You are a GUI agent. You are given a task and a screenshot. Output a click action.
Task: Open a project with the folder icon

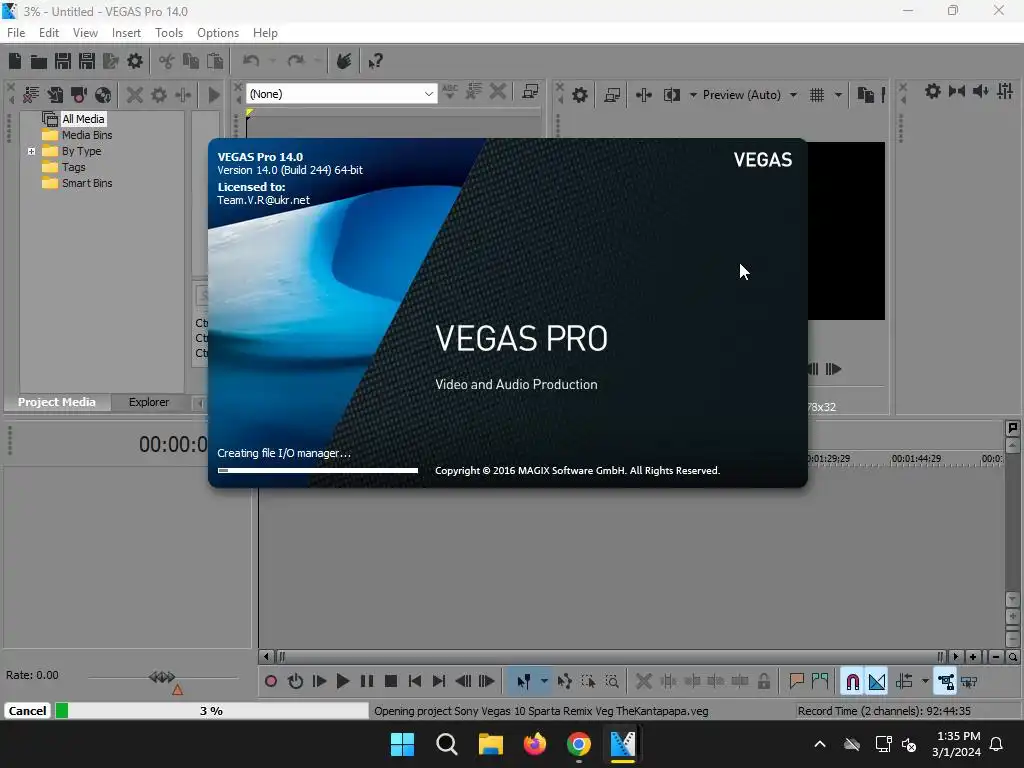pyautogui.click(x=39, y=61)
